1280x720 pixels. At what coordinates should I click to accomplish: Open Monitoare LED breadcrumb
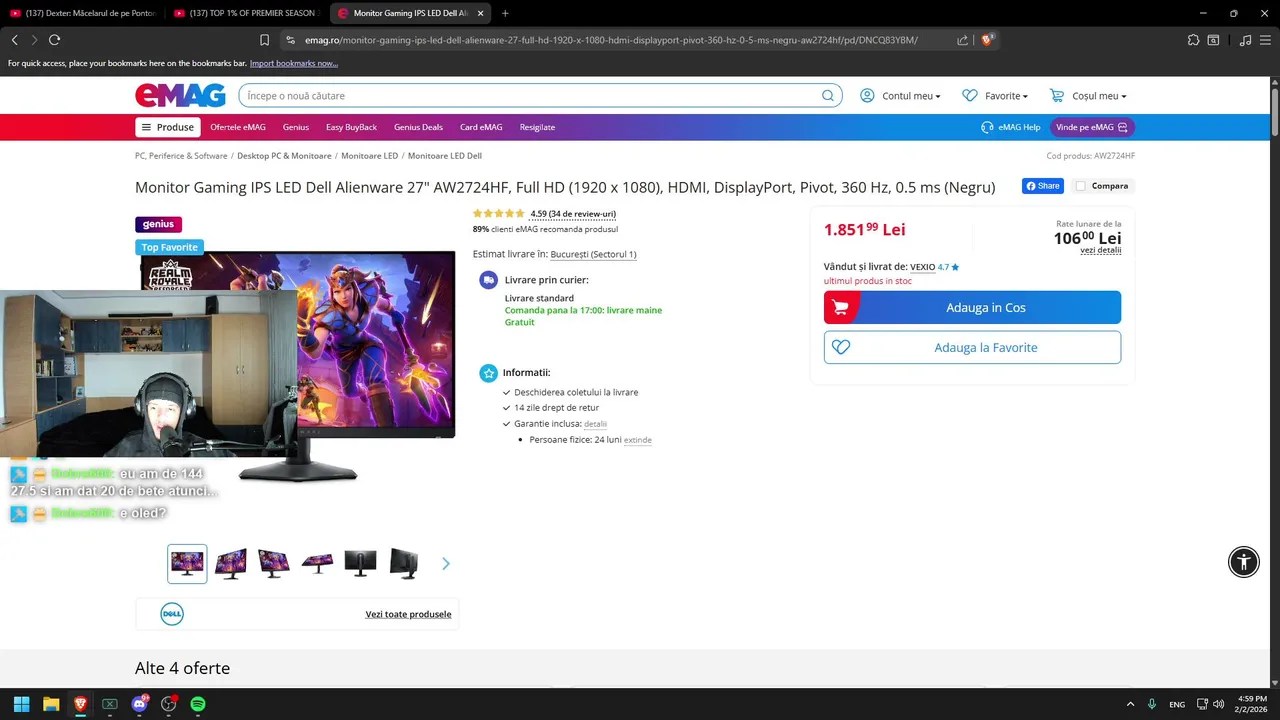click(x=369, y=156)
